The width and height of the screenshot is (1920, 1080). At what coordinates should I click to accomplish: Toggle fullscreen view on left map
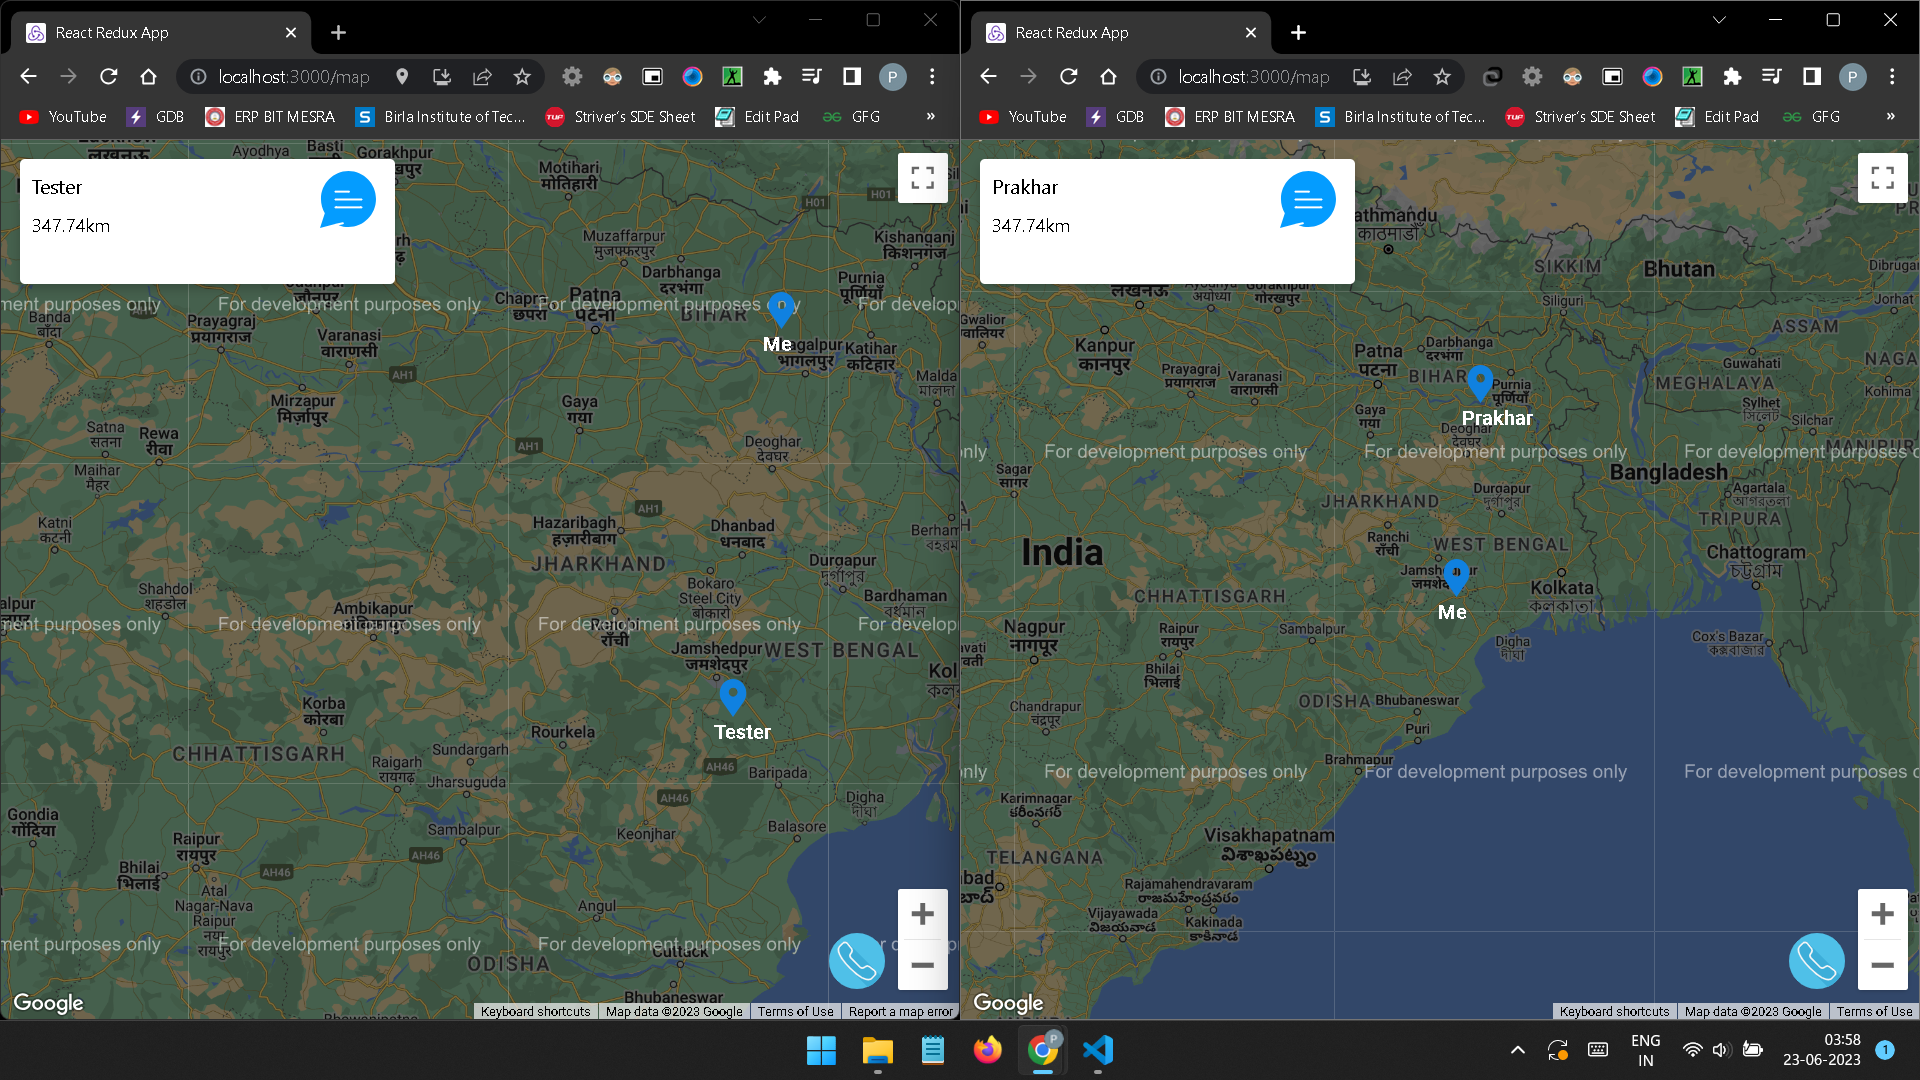922,178
